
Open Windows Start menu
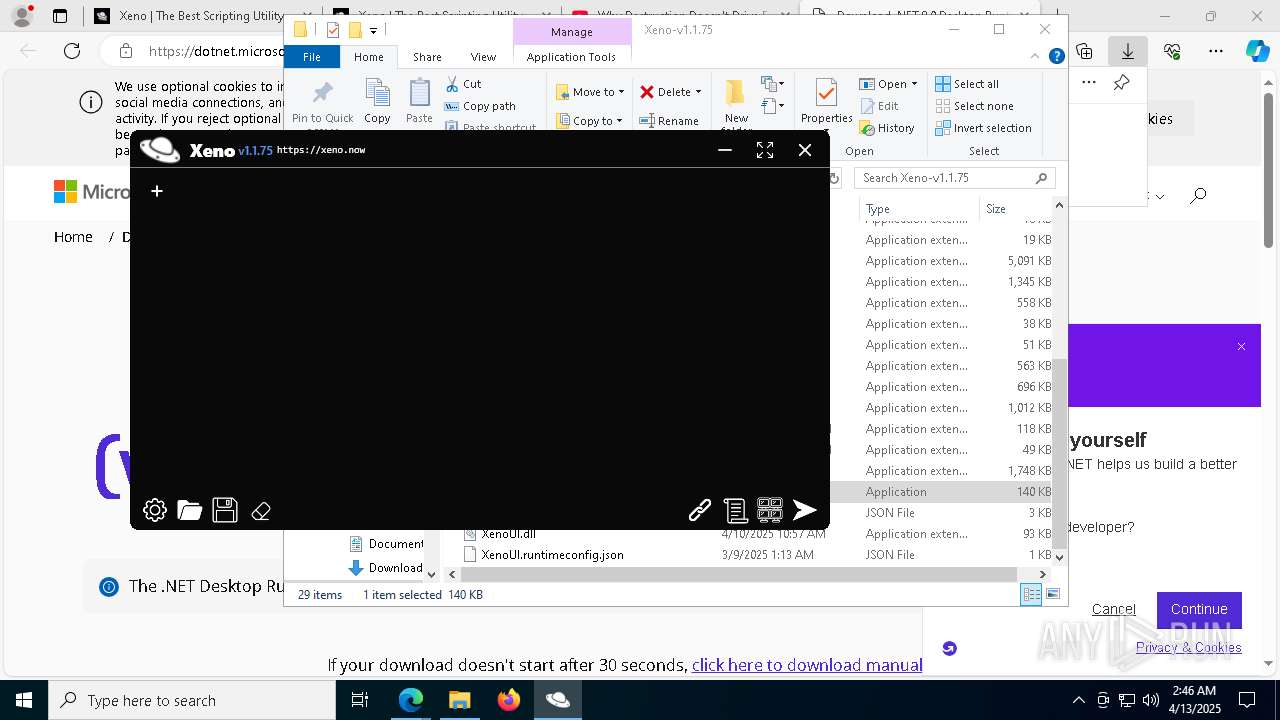(24, 700)
